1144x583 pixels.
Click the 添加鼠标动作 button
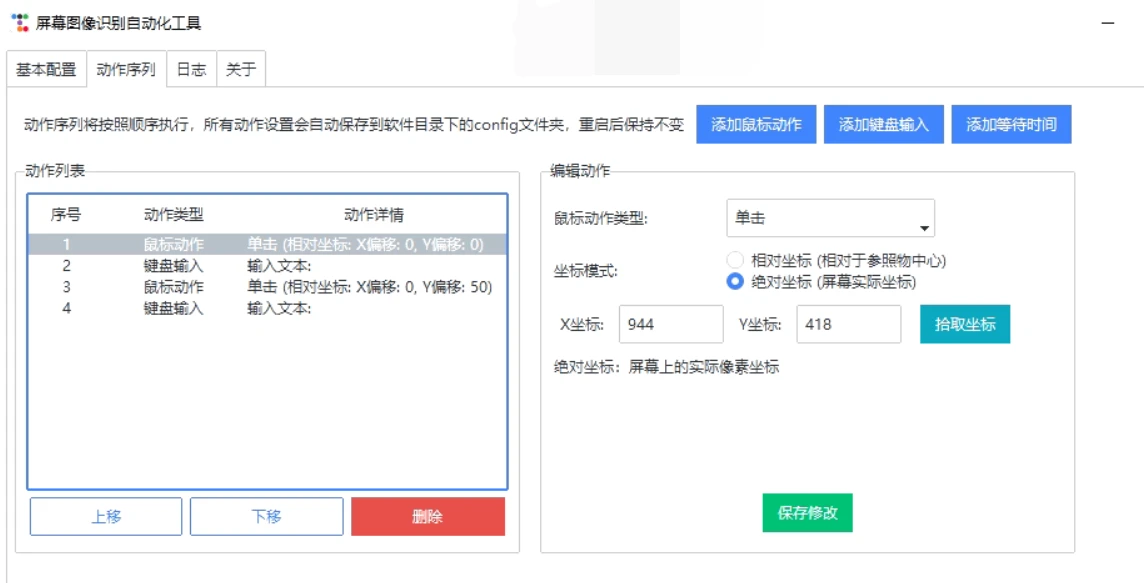pos(756,125)
